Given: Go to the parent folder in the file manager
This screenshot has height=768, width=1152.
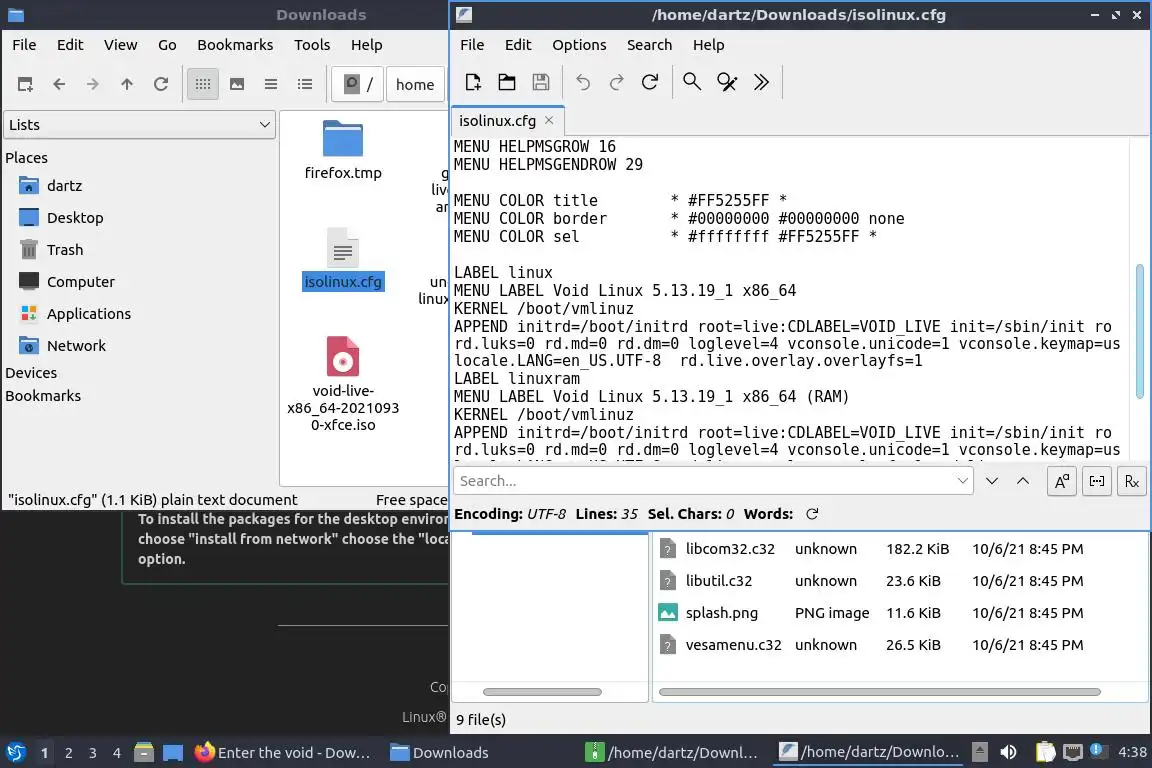Looking at the screenshot, I should (x=127, y=84).
